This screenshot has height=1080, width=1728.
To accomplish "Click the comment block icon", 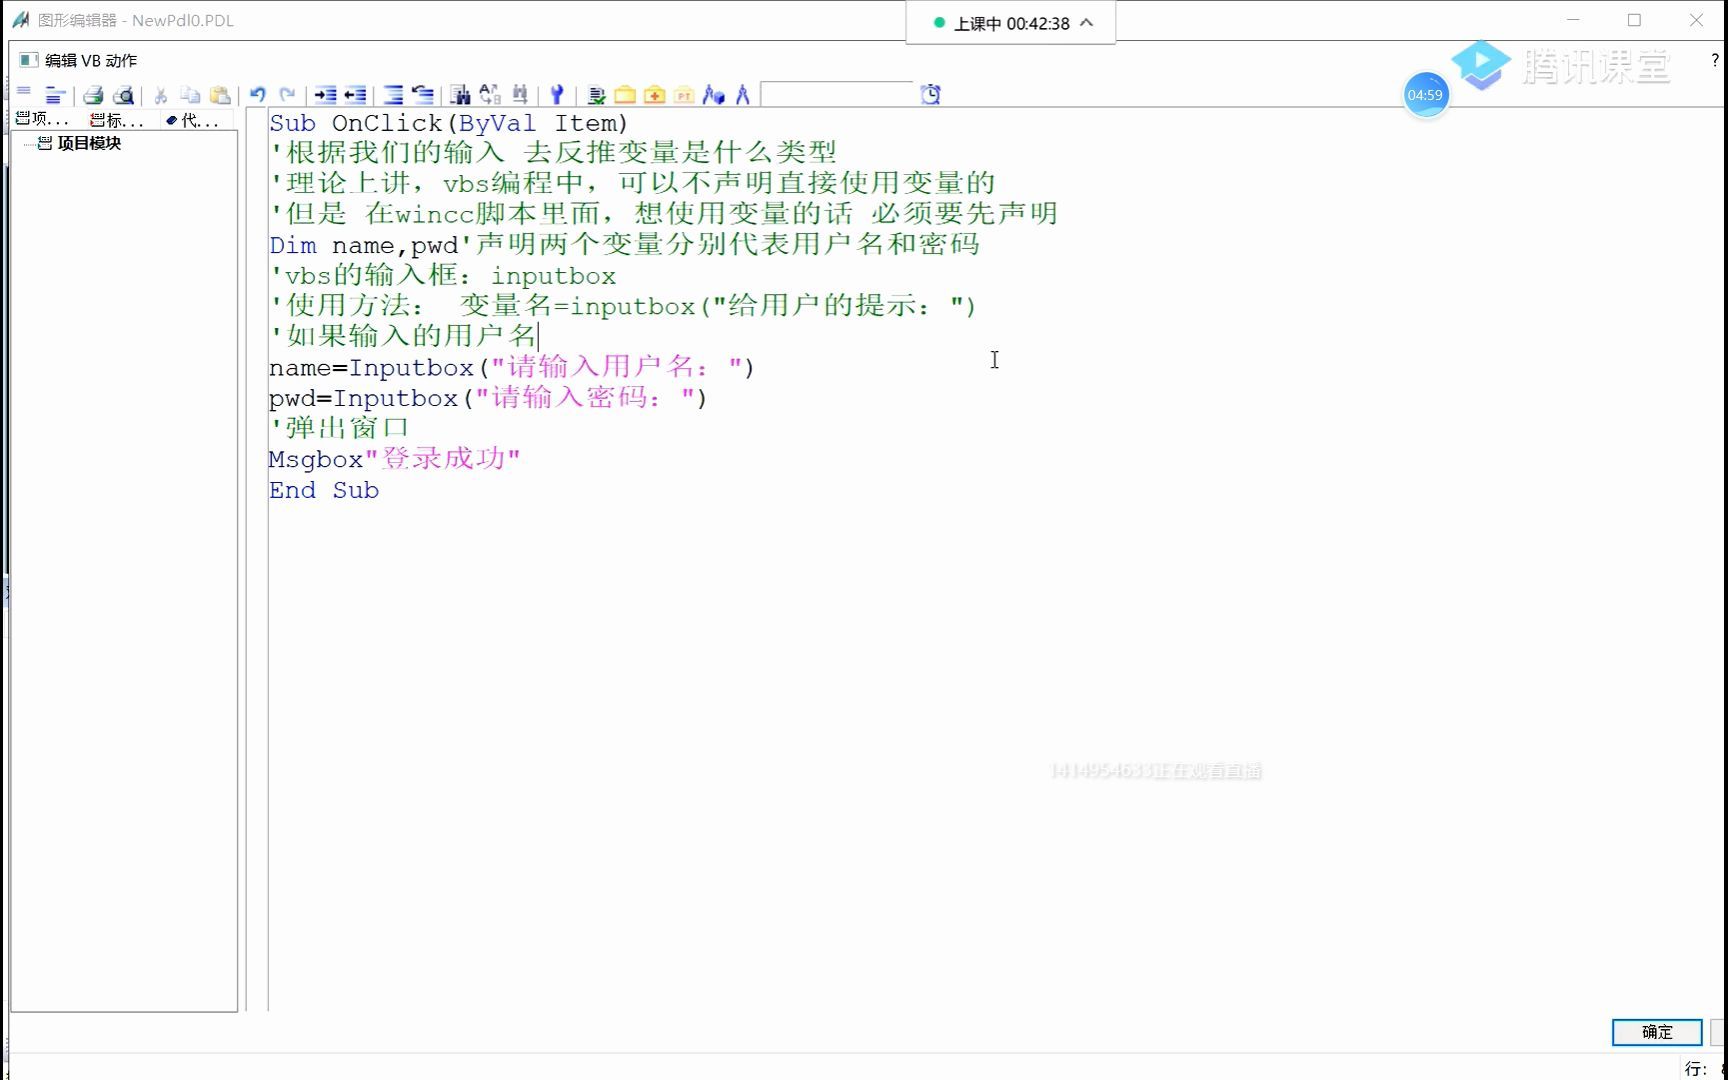I will coord(393,95).
